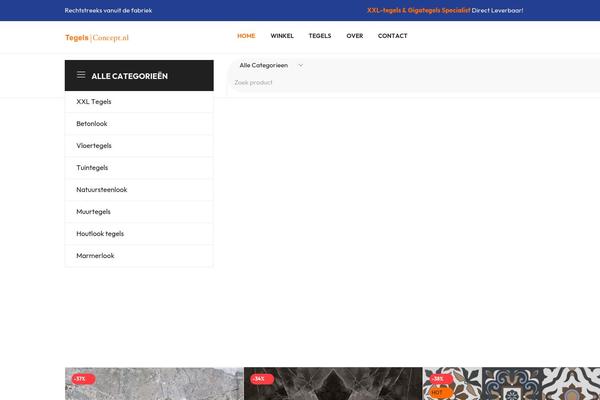Open the CONTACT menu item

(393, 36)
